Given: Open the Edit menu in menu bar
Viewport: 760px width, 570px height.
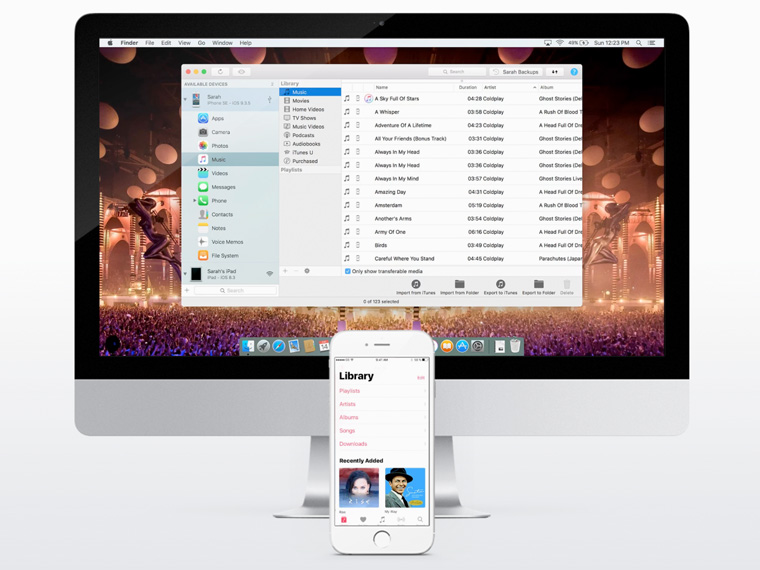Looking at the screenshot, I should [x=166, y=43].
